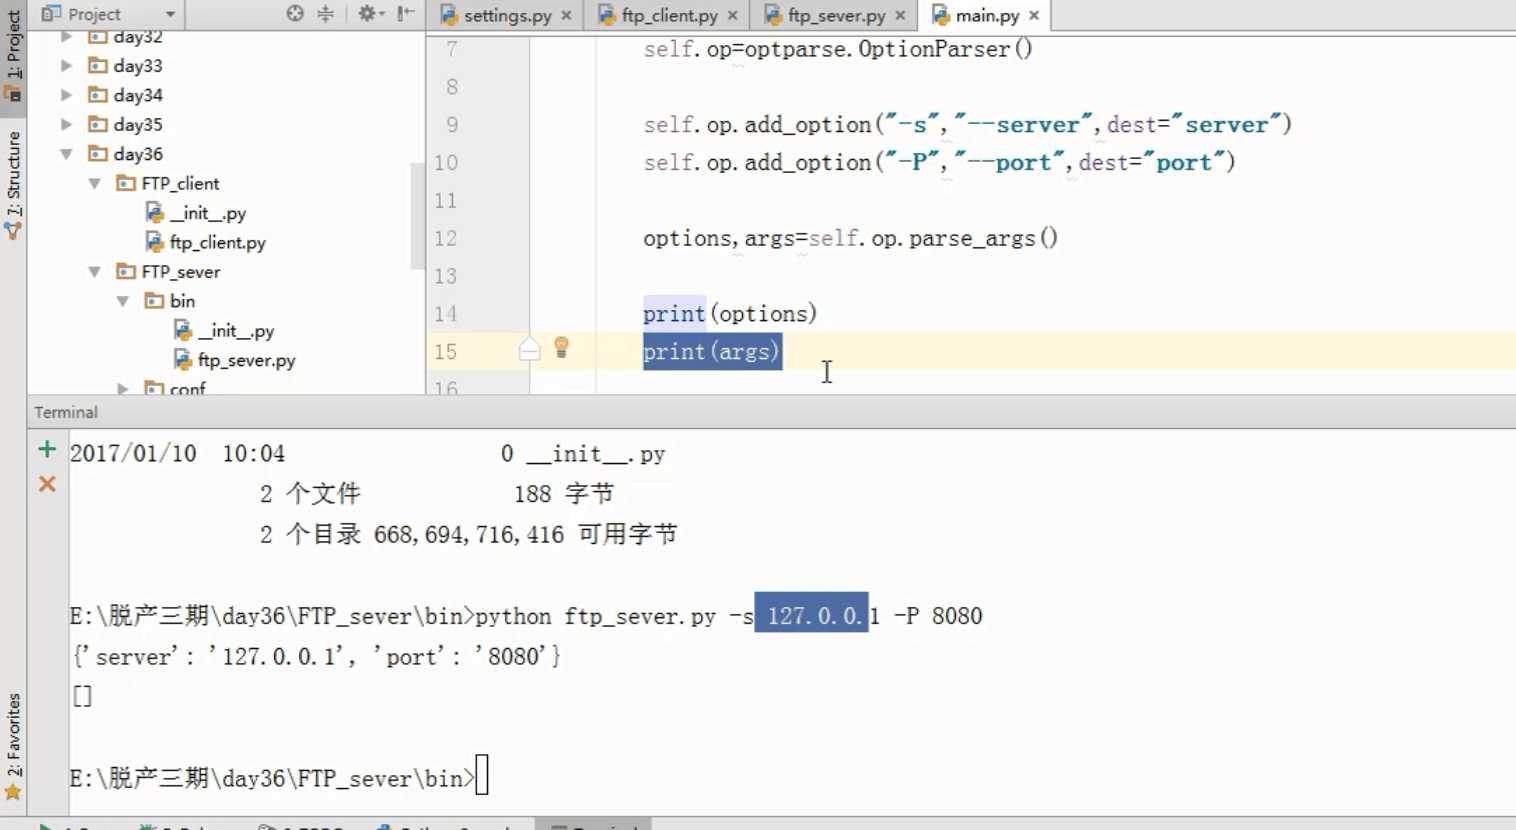Expand the conf folder arrow
1516x830 pixels.
pos(122,388)
